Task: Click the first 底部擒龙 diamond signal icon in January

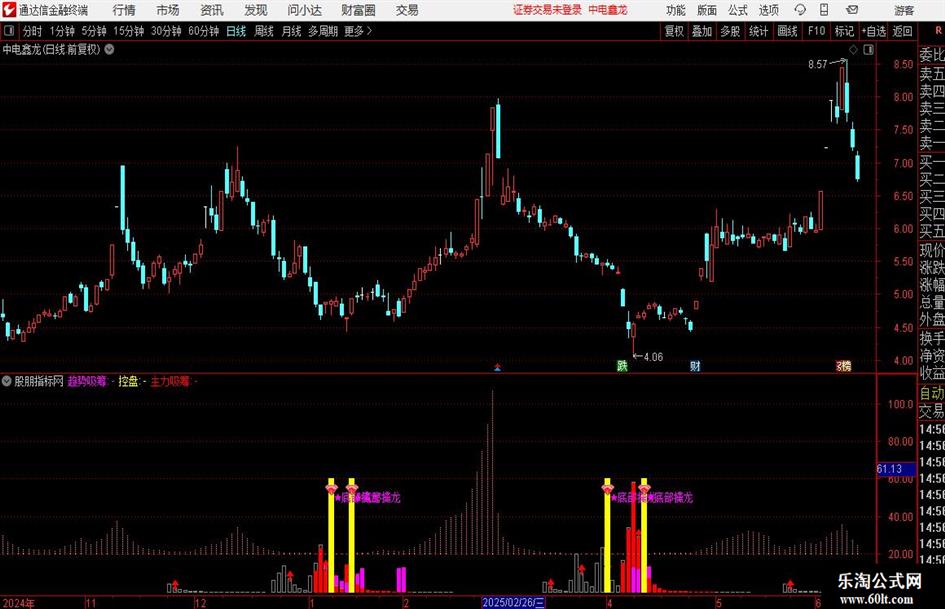Action: (330, 487)
